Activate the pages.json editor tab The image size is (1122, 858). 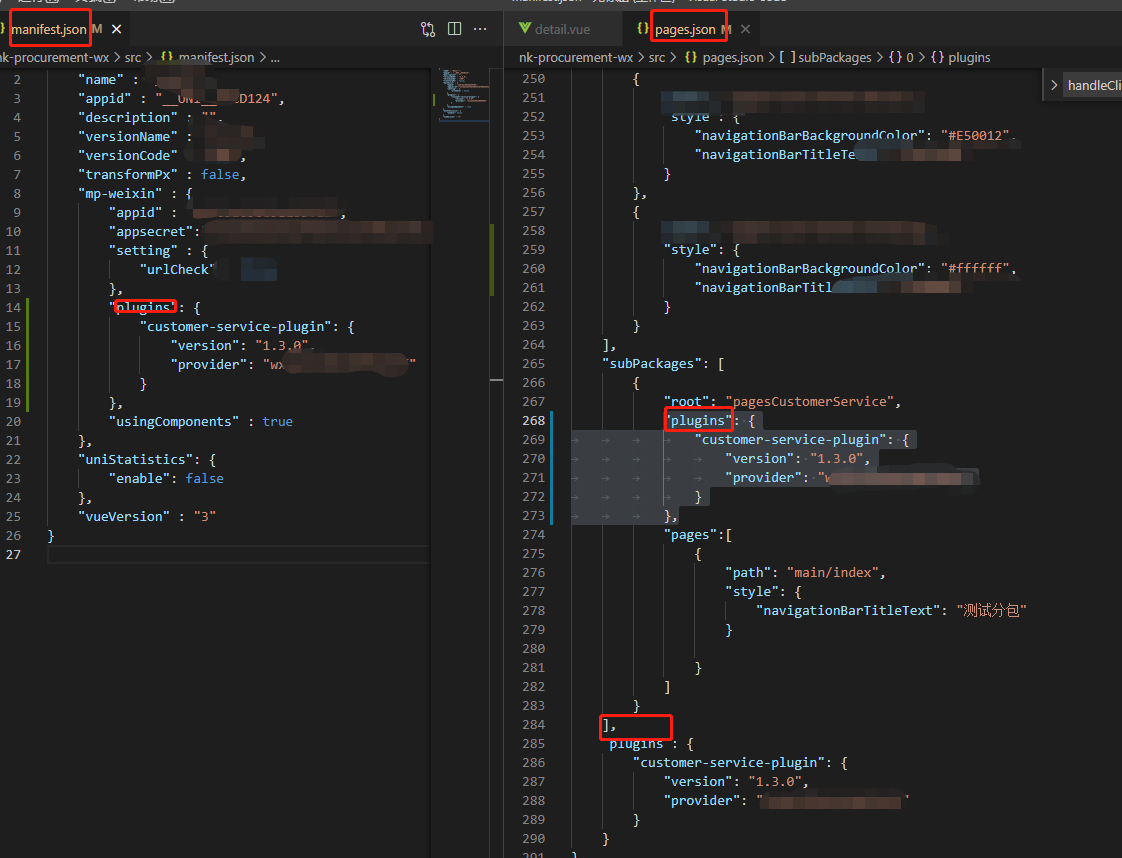tap(685, 29)
